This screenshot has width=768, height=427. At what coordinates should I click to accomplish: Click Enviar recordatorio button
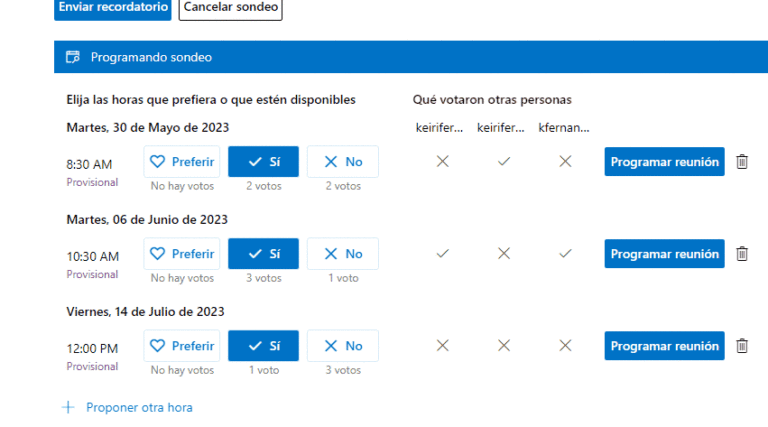pyautogui.click(x=113, y=7)
